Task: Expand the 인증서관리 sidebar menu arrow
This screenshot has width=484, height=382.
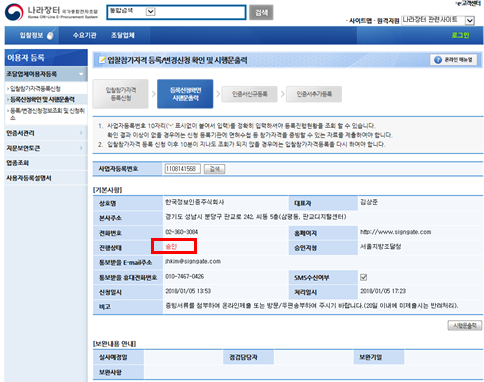Action: (81, 133)
